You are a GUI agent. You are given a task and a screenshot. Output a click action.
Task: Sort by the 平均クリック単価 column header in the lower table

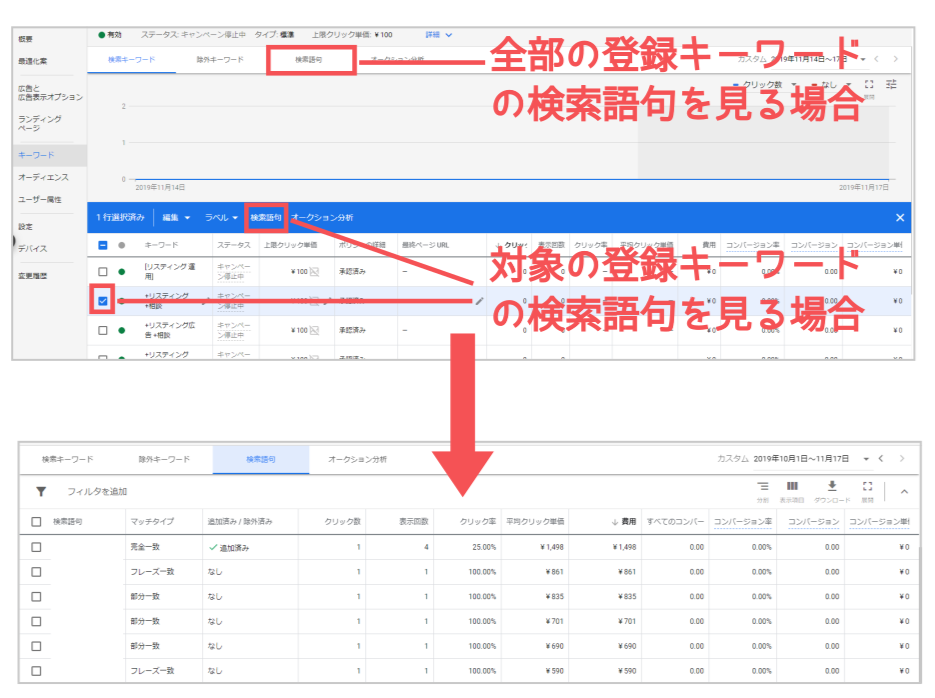[x=535, y=522]
